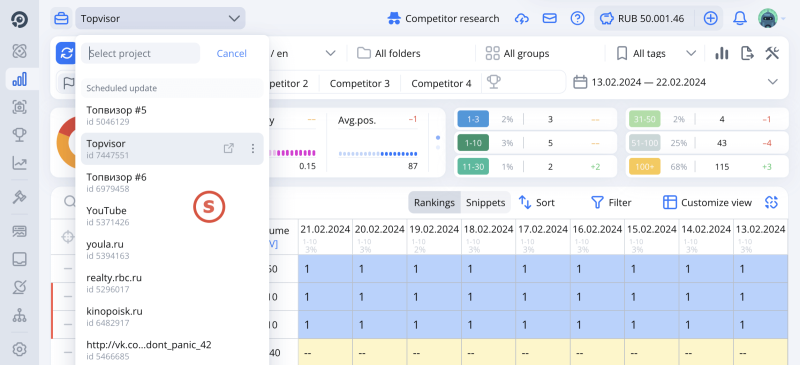800x365 pixels.
Task: Click the 11-30 position range badge
Action: [x=473, y=167]
